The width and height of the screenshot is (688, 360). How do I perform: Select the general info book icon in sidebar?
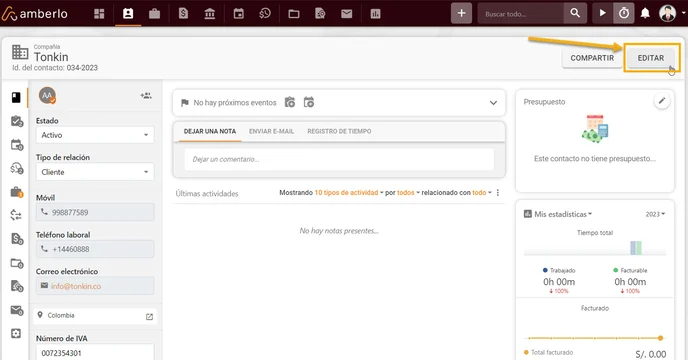coord(16,97)
